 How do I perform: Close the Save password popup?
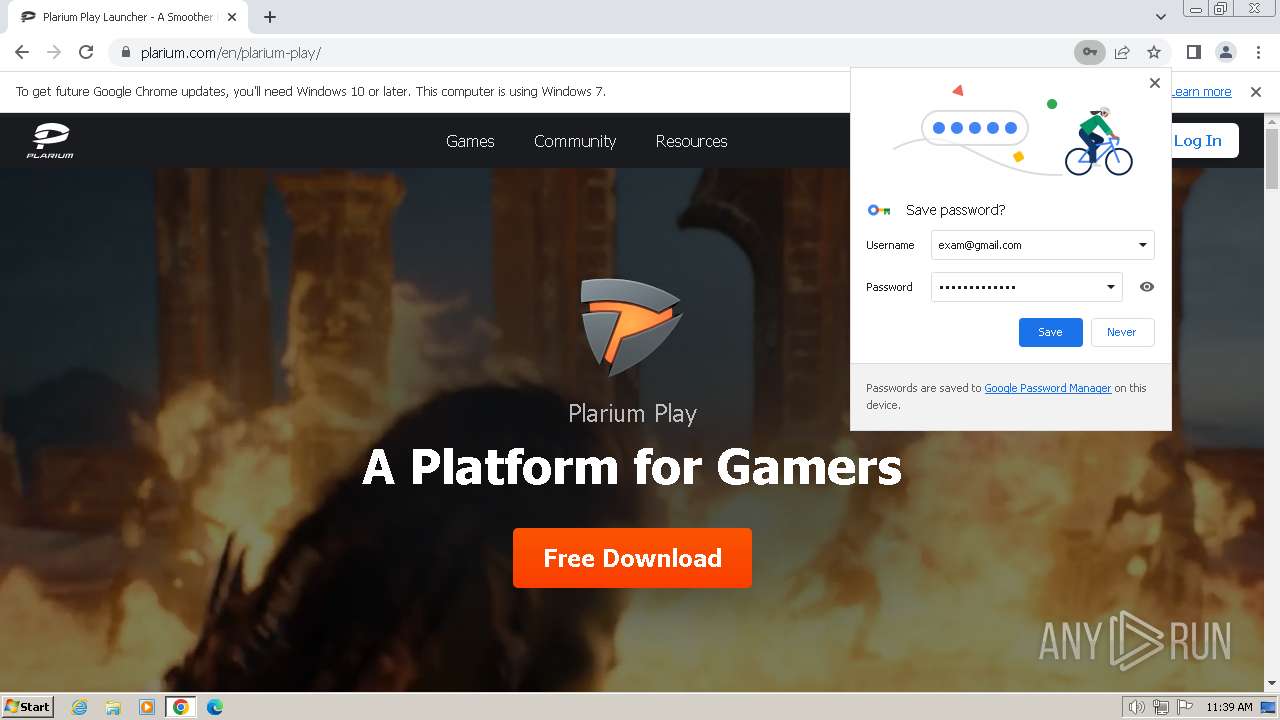1155,83
